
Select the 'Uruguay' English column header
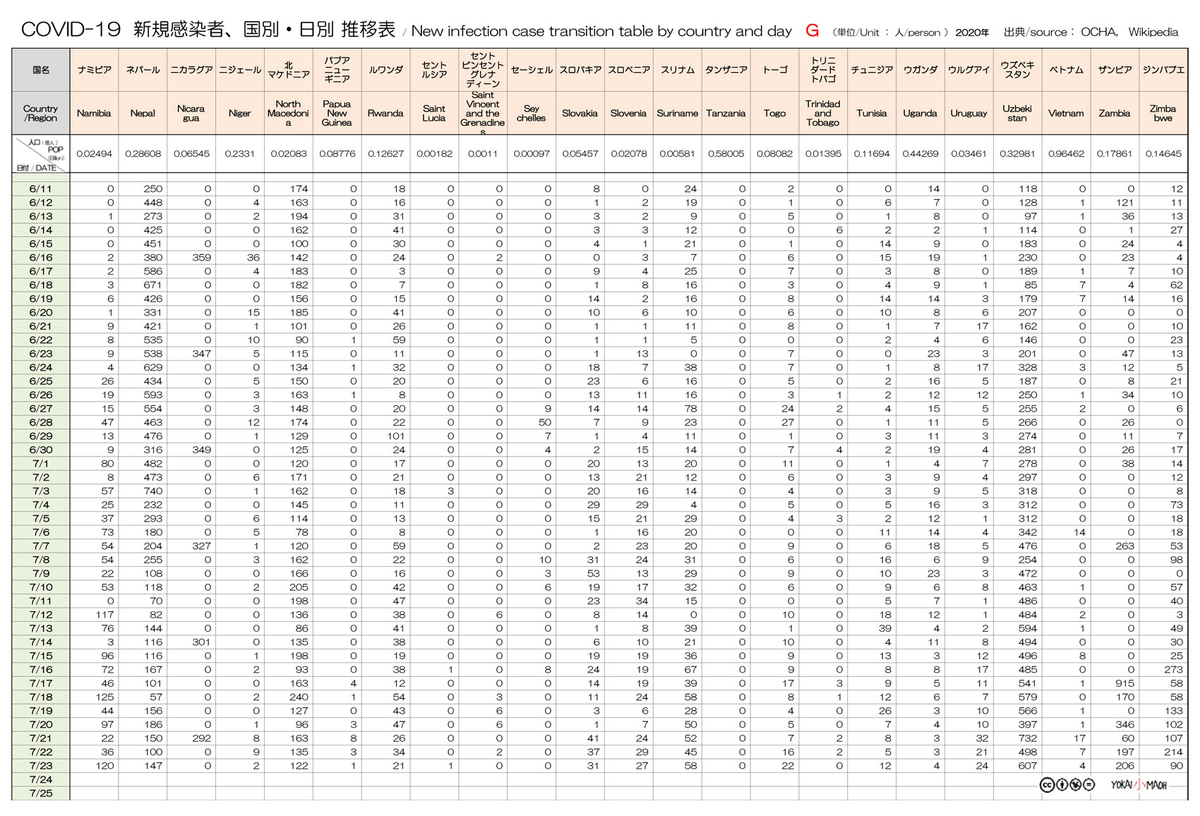(x=968, y=113)
